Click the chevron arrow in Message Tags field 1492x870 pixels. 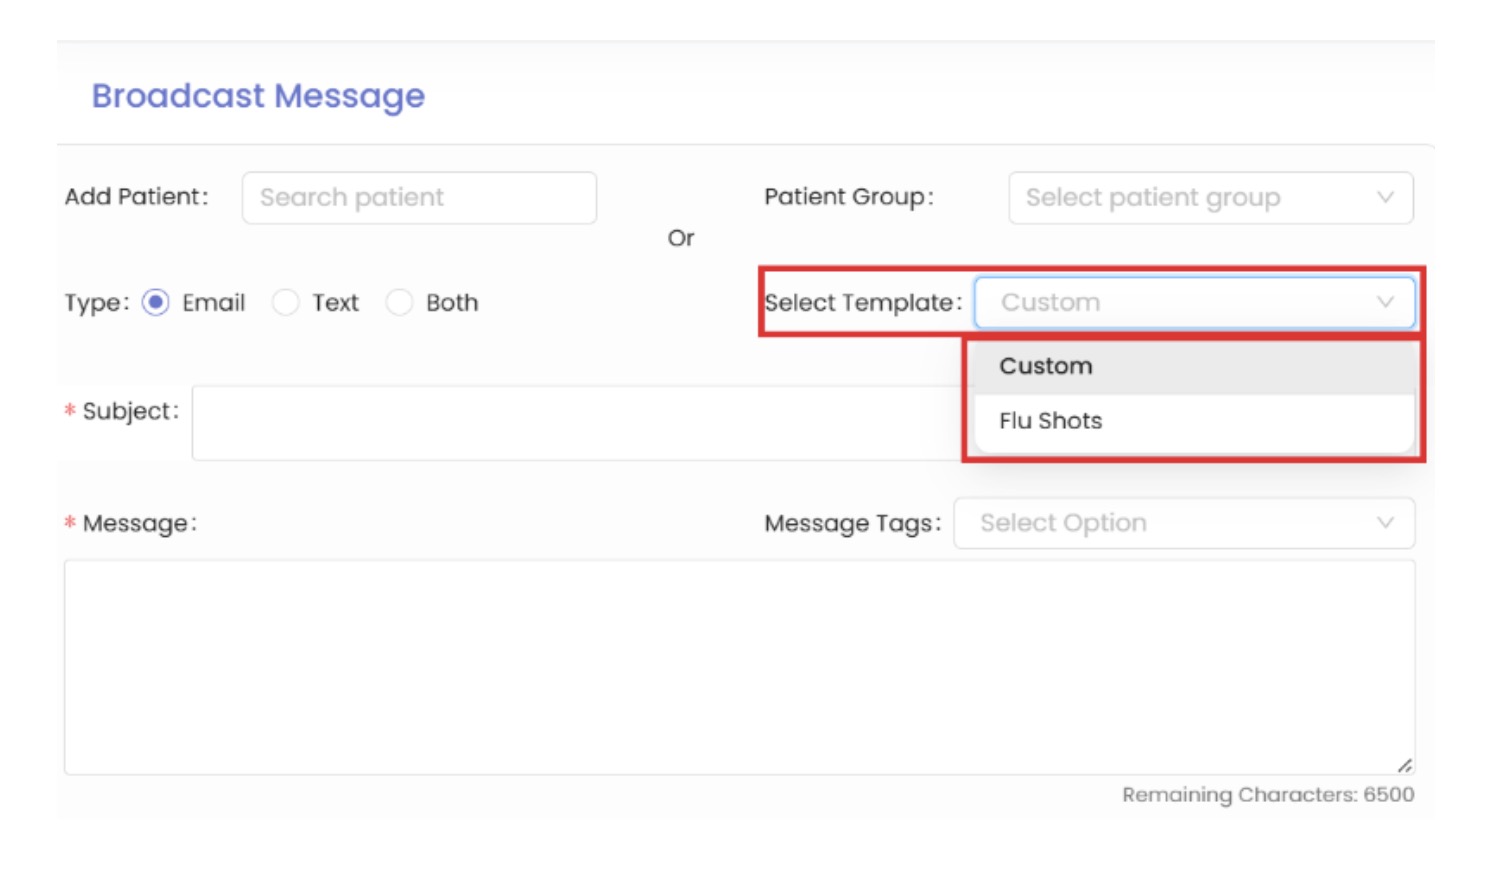point(1385,523)
